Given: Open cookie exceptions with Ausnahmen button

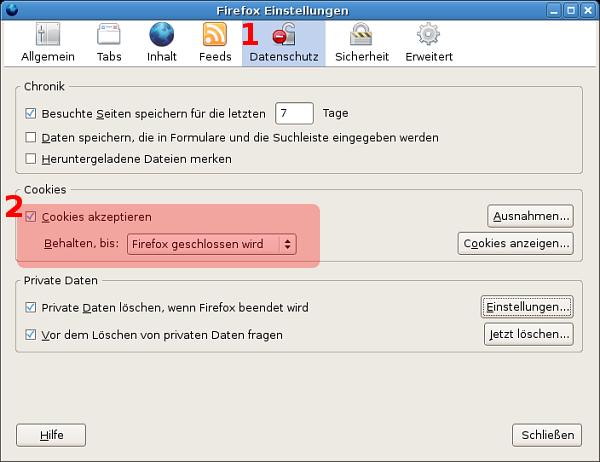Looking at the screenshot, I should tap(530, 216).
